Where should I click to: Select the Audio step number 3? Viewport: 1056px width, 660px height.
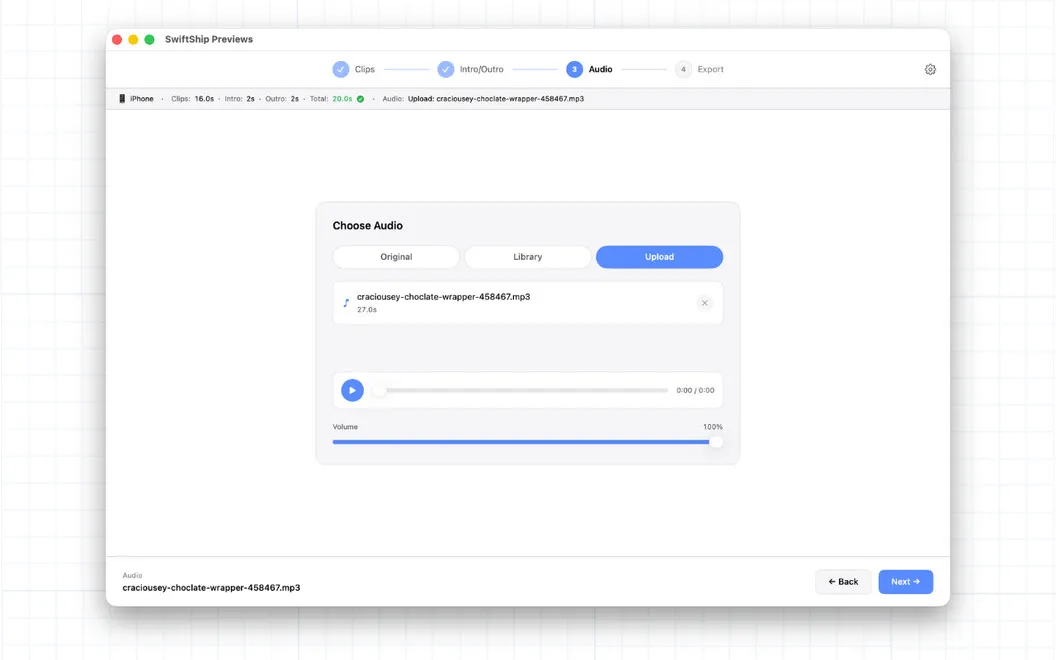coord(589,69)
